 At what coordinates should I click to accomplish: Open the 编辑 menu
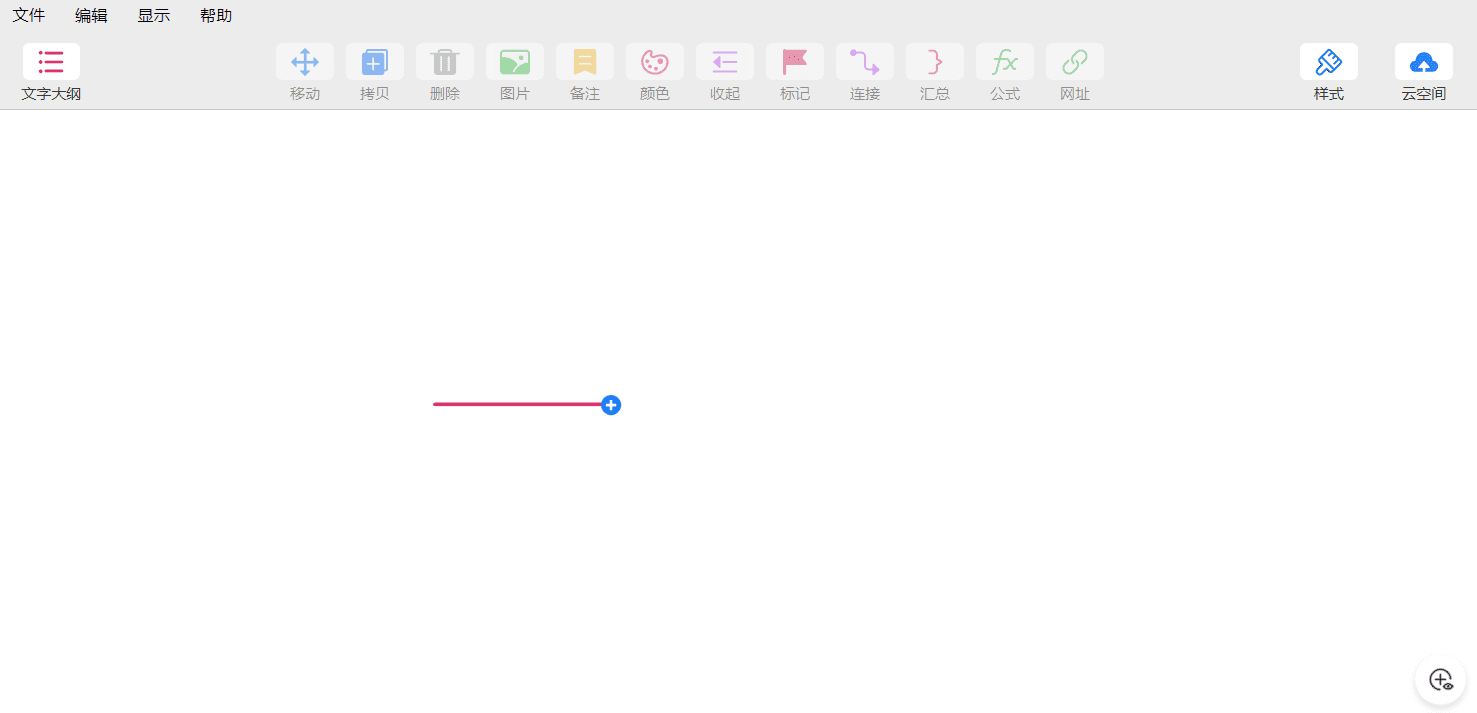[91, 16]
